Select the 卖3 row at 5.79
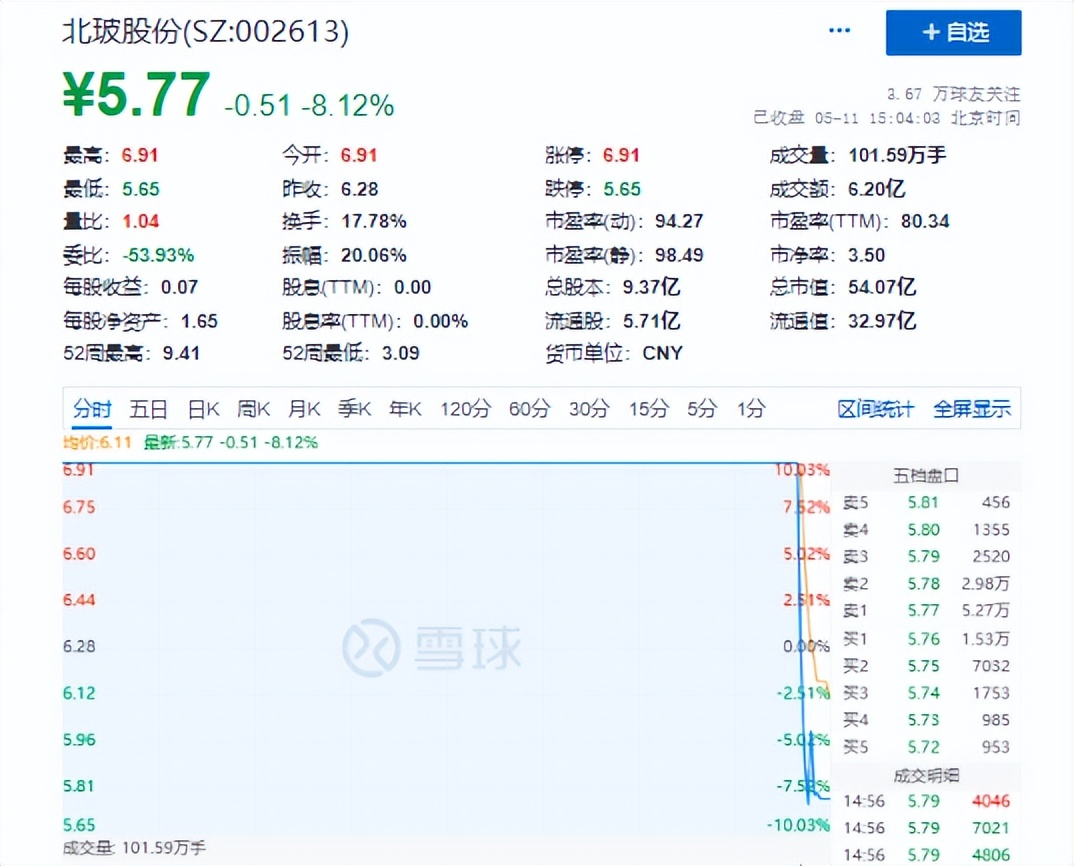Image resolution: width=1074 pixels, height=866 pixels. pos(925,556)
